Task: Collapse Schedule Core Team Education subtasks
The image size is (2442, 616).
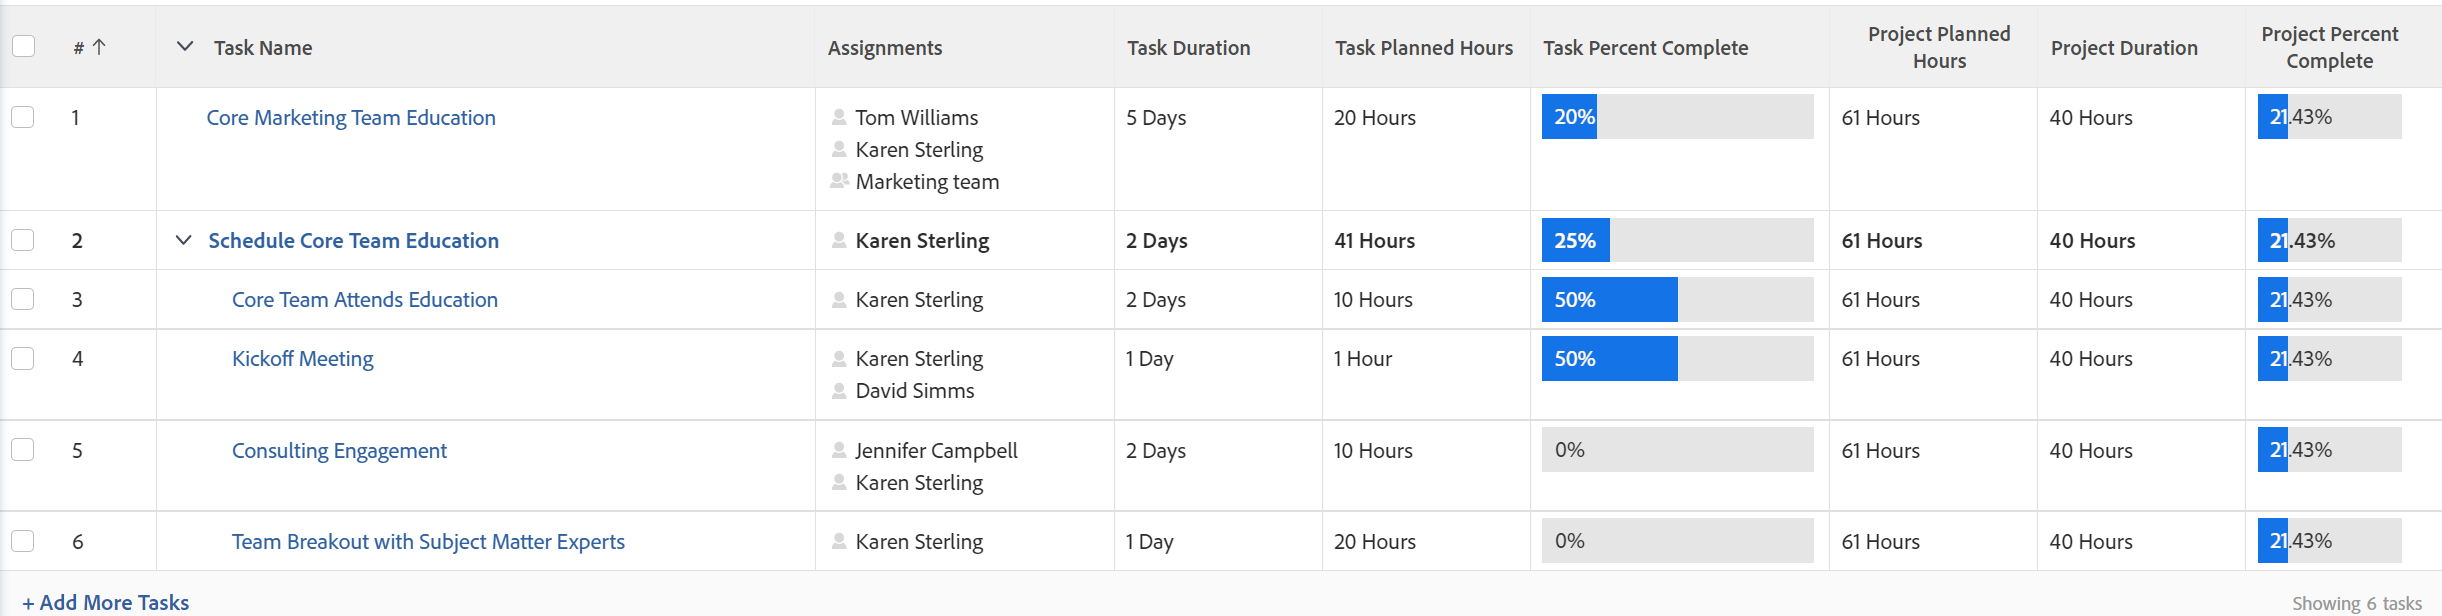Action: pyautogui.click(x=183, y=240)
